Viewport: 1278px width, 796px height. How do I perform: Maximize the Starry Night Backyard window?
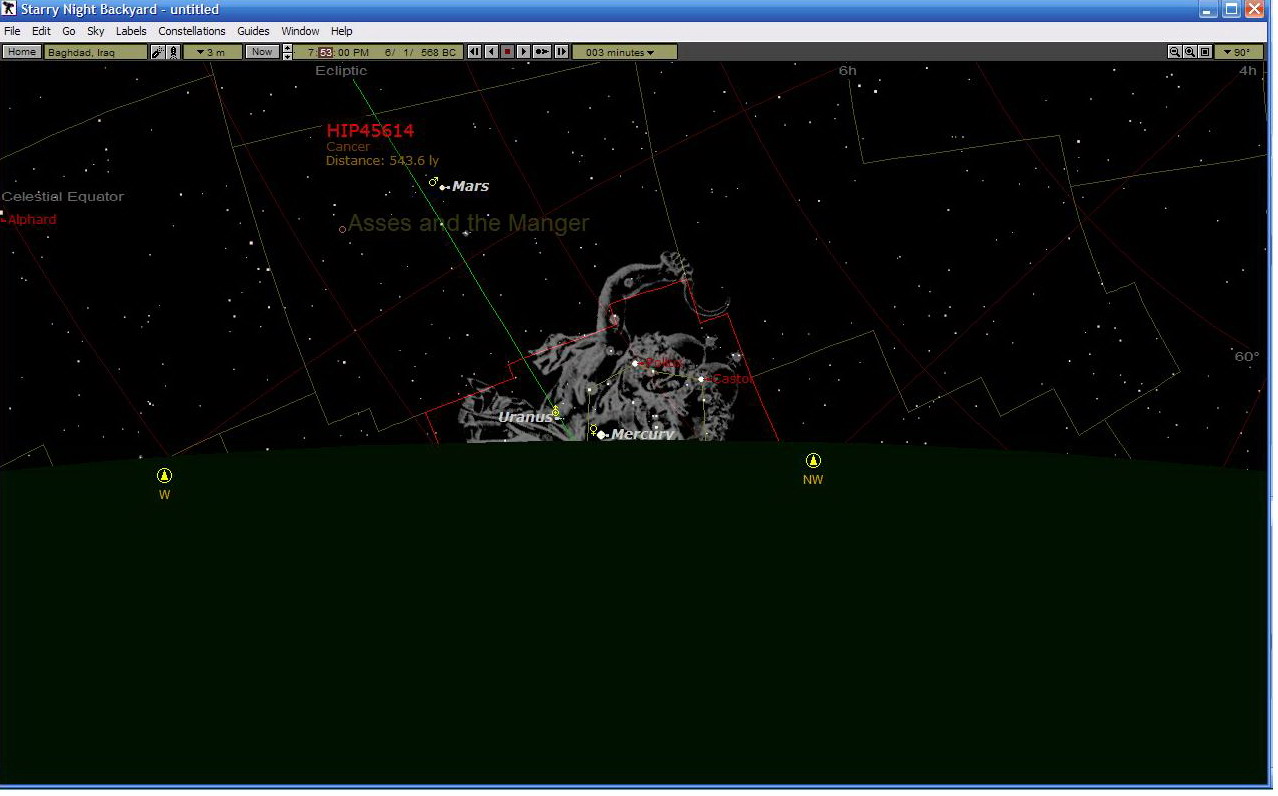pyautogui.click(x=1232, y=9)
